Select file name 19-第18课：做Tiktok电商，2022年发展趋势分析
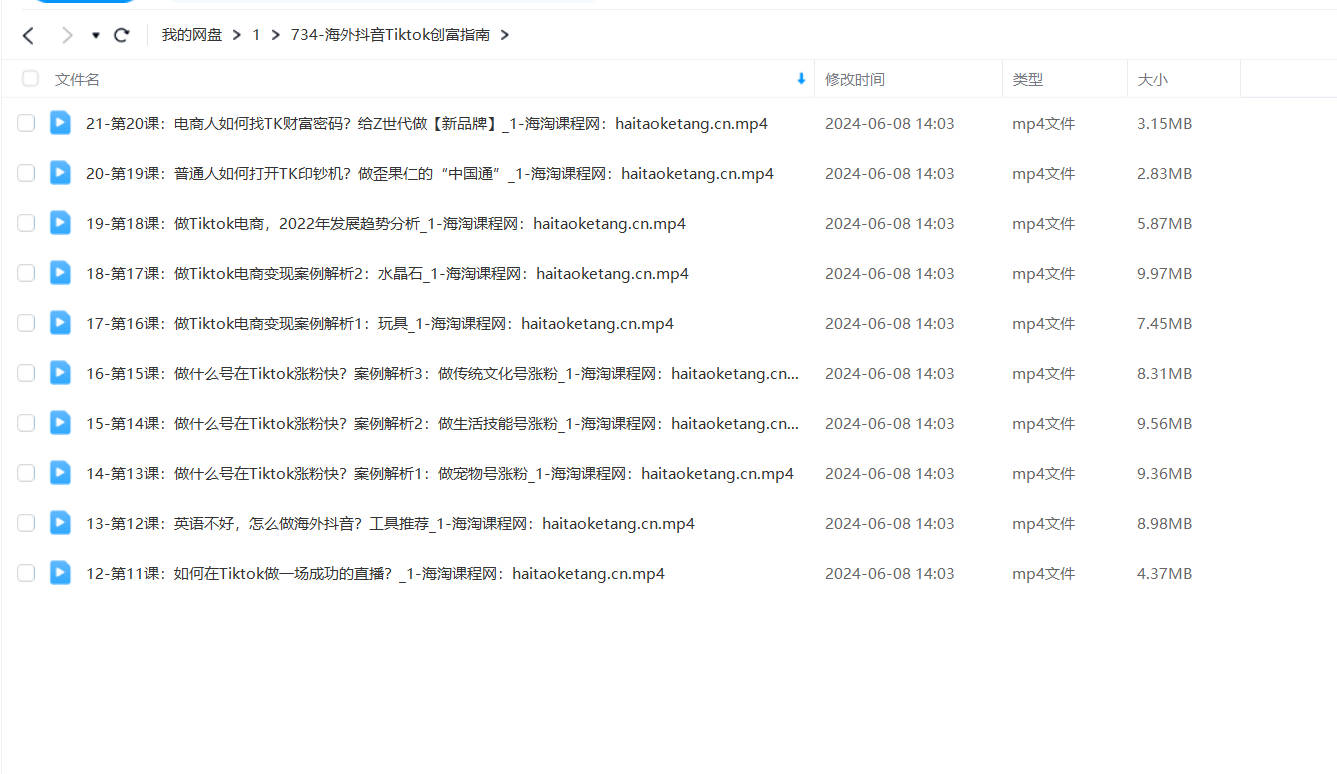 [x=386, y=224]
